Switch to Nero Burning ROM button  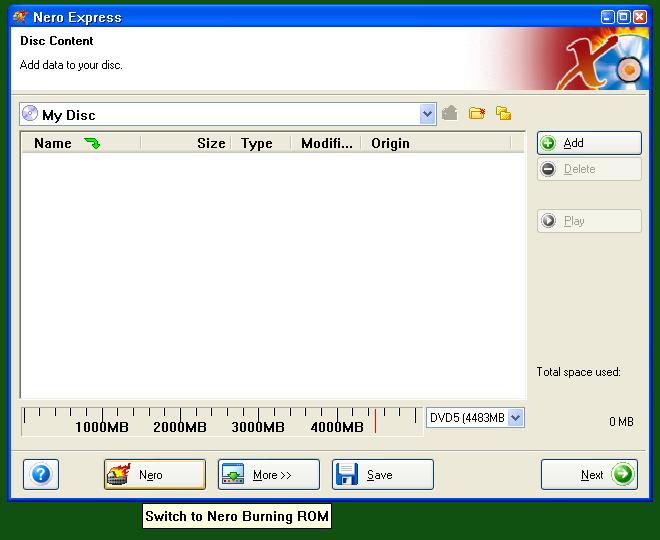pyautogui.click(x=155, y=474)
